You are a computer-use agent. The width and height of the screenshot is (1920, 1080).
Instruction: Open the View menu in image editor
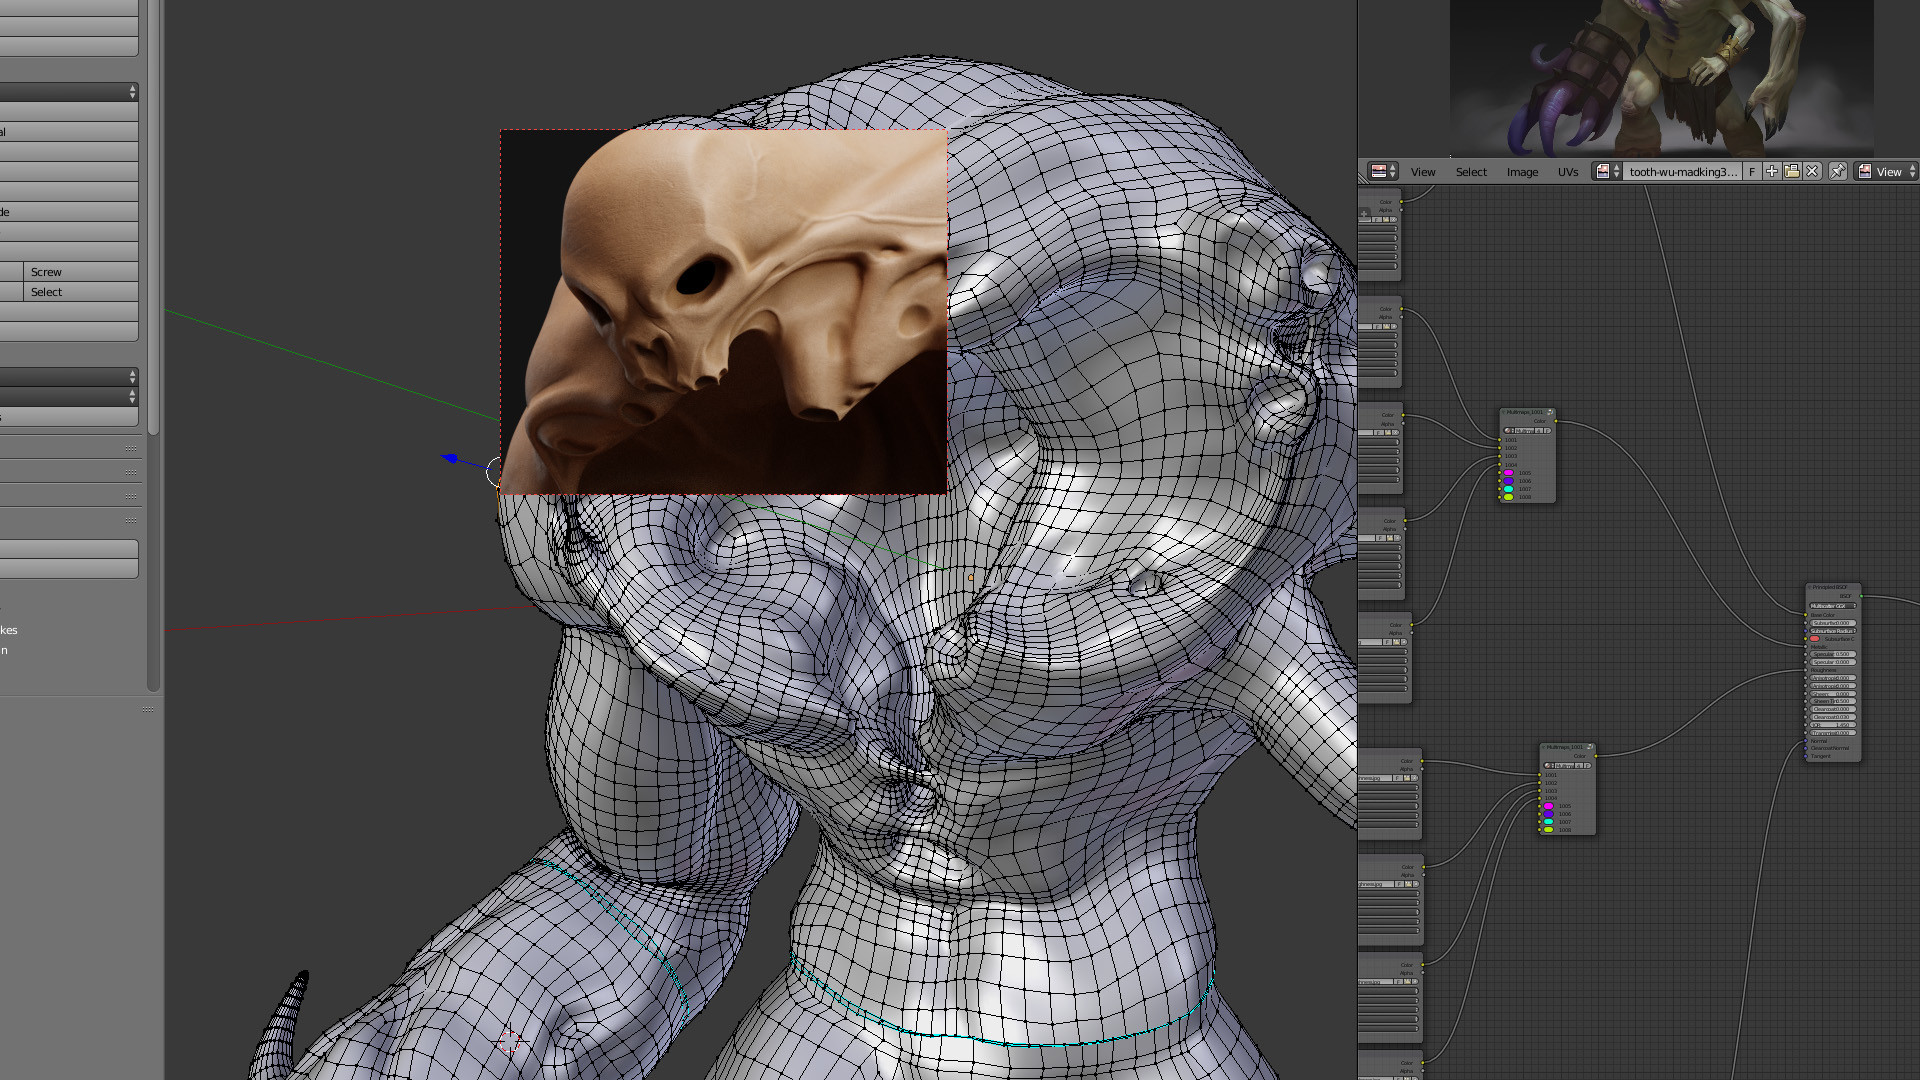pyautogui.click(x=1423, y=172)
